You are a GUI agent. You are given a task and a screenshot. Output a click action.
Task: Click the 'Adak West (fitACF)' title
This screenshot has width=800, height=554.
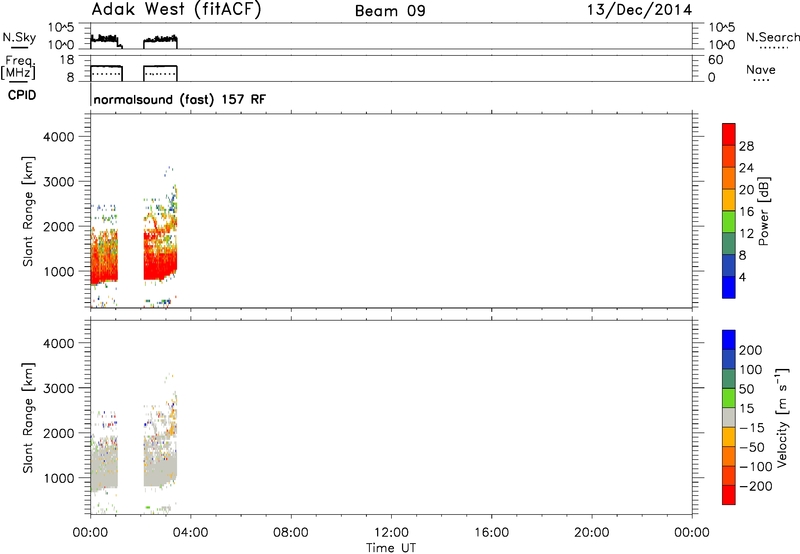point(176,9)
